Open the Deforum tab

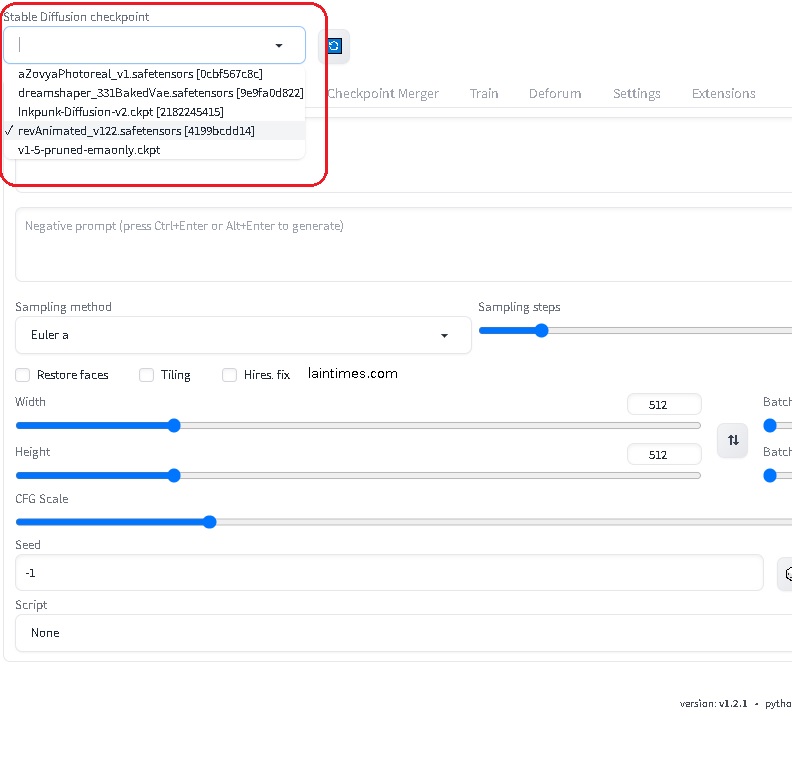[x=555, y=94]
